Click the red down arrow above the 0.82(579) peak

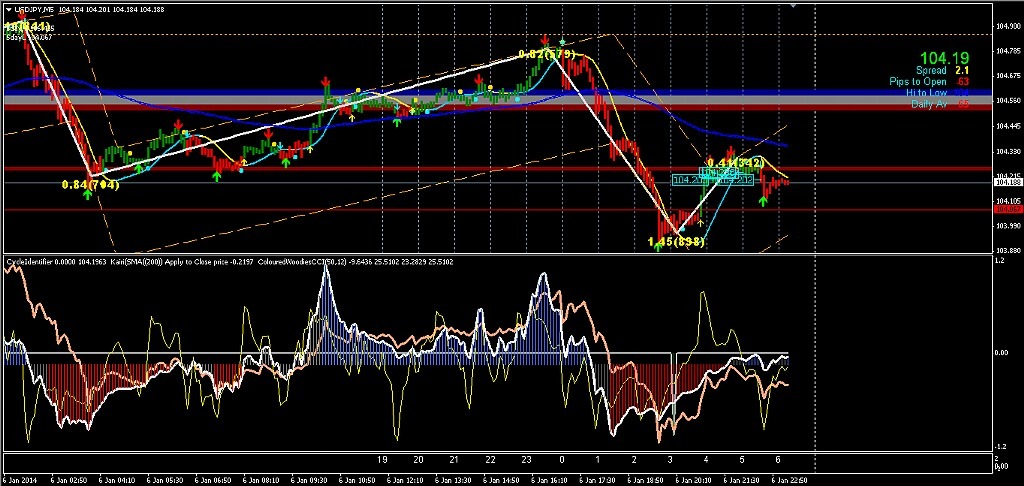click(544, 40)
